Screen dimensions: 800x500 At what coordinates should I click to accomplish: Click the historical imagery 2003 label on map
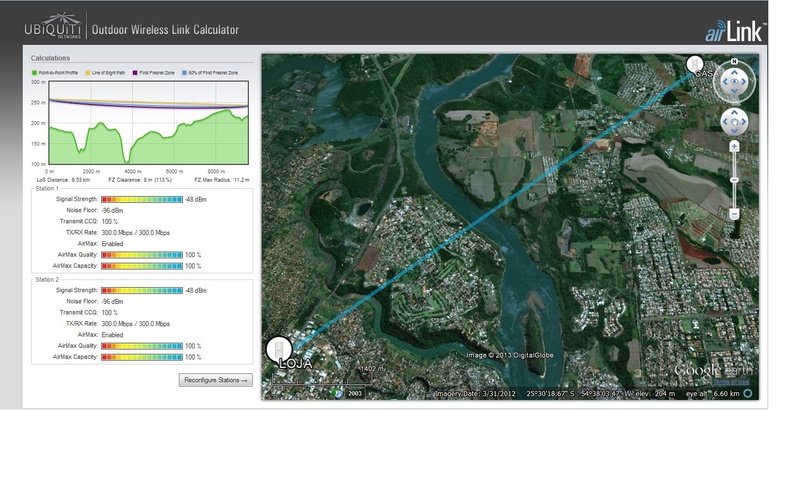[x=355, y=393]
